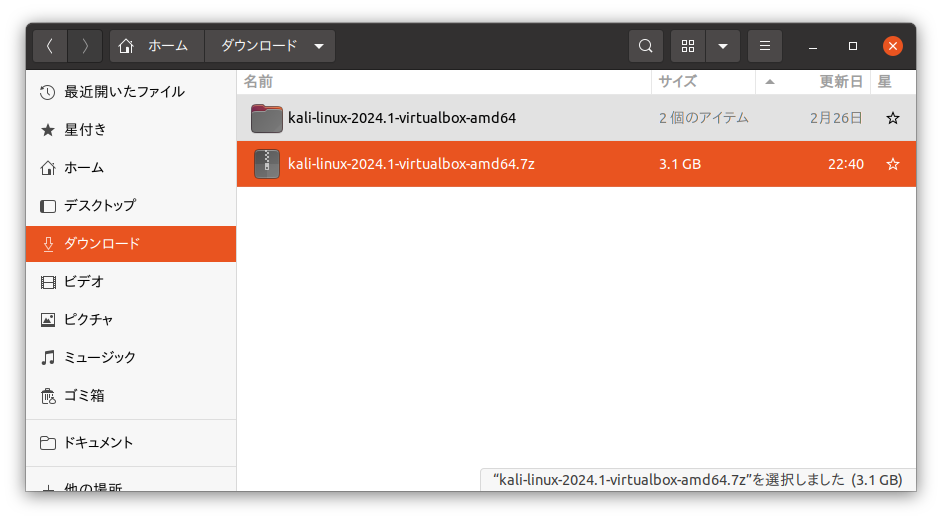Click the picture icon beside ピクチャ
The width and height of the screenshot is (942, 520).
[47, 319]
